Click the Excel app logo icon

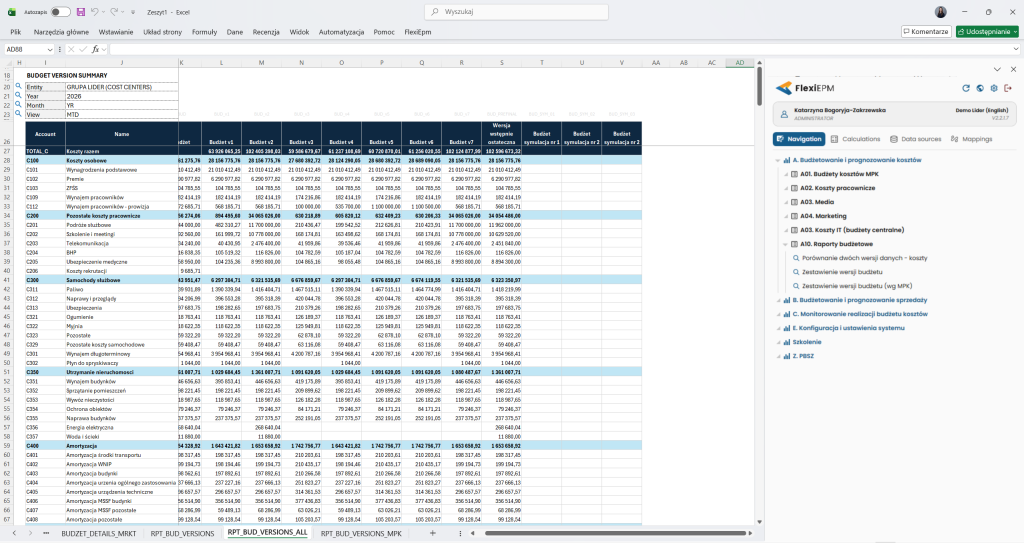tap(10, 12)
